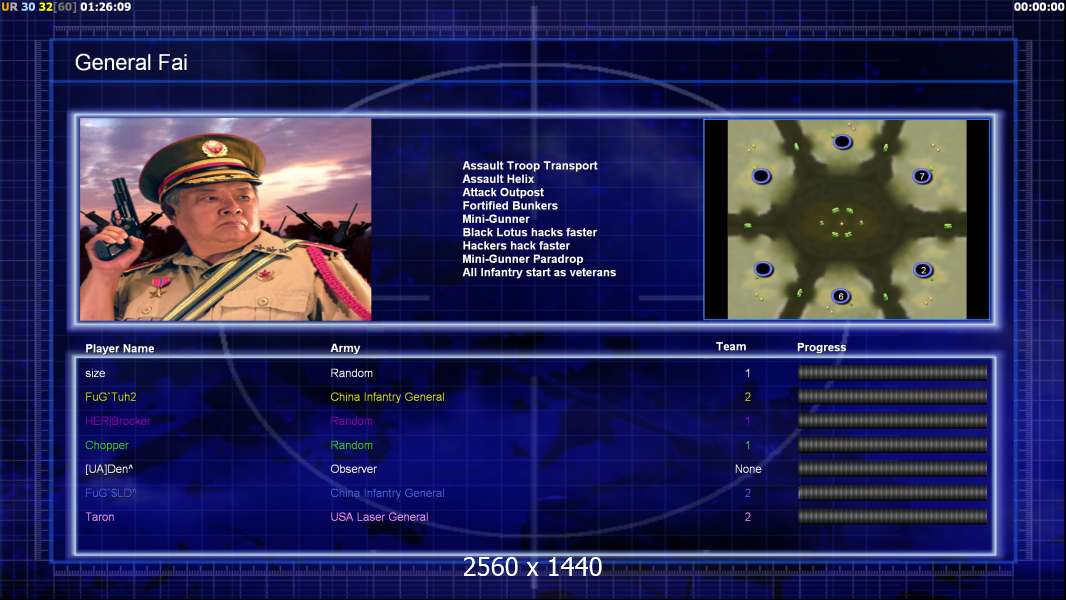Click "China Infantry General" in the FuG`Tuh2 row

[x=388, y=397]
